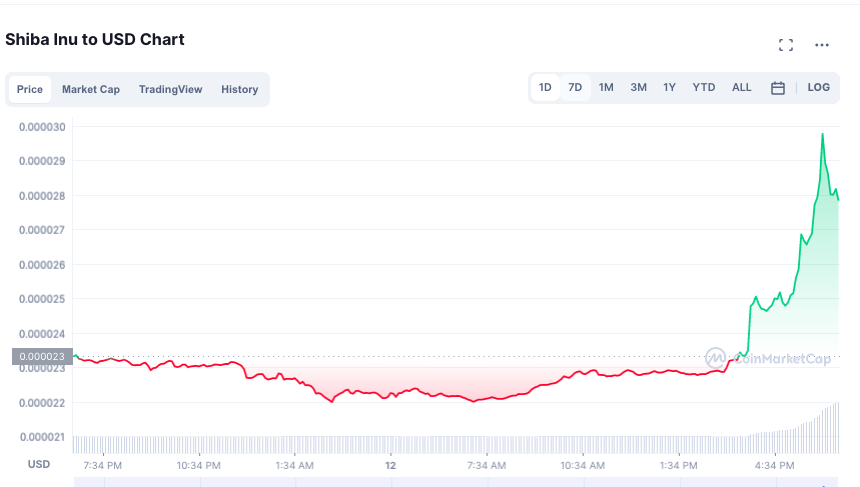This screenshot has width=860, height=487.
Task: Open the chart in fullscreen mode
Action: (786, 45)
